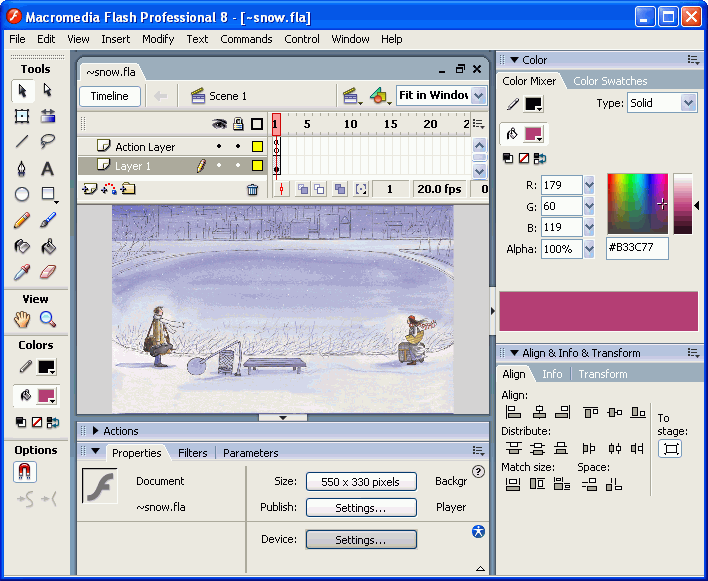Screen dimensions: 708x581
Task: Select the Text tool
Action: (47, 169)
